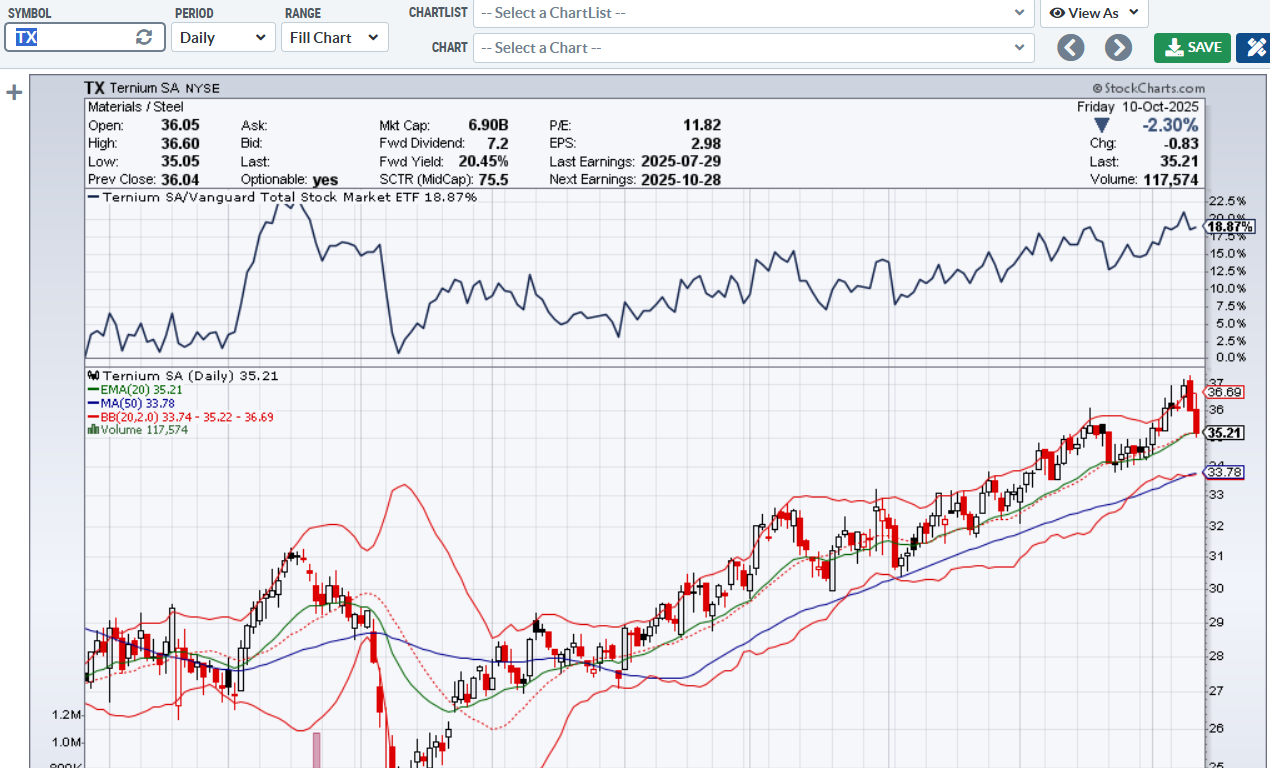Open the View As menu

click(1095, 13)
